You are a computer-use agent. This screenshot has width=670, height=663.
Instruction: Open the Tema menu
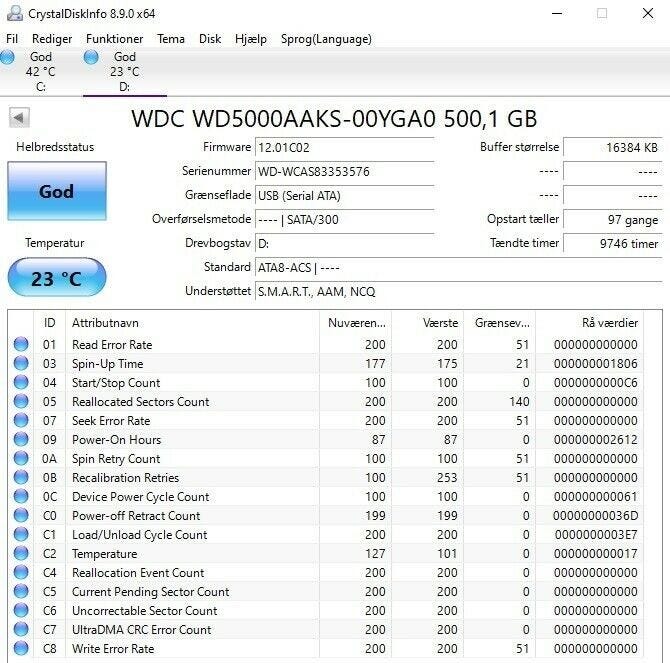coord(170,39)
